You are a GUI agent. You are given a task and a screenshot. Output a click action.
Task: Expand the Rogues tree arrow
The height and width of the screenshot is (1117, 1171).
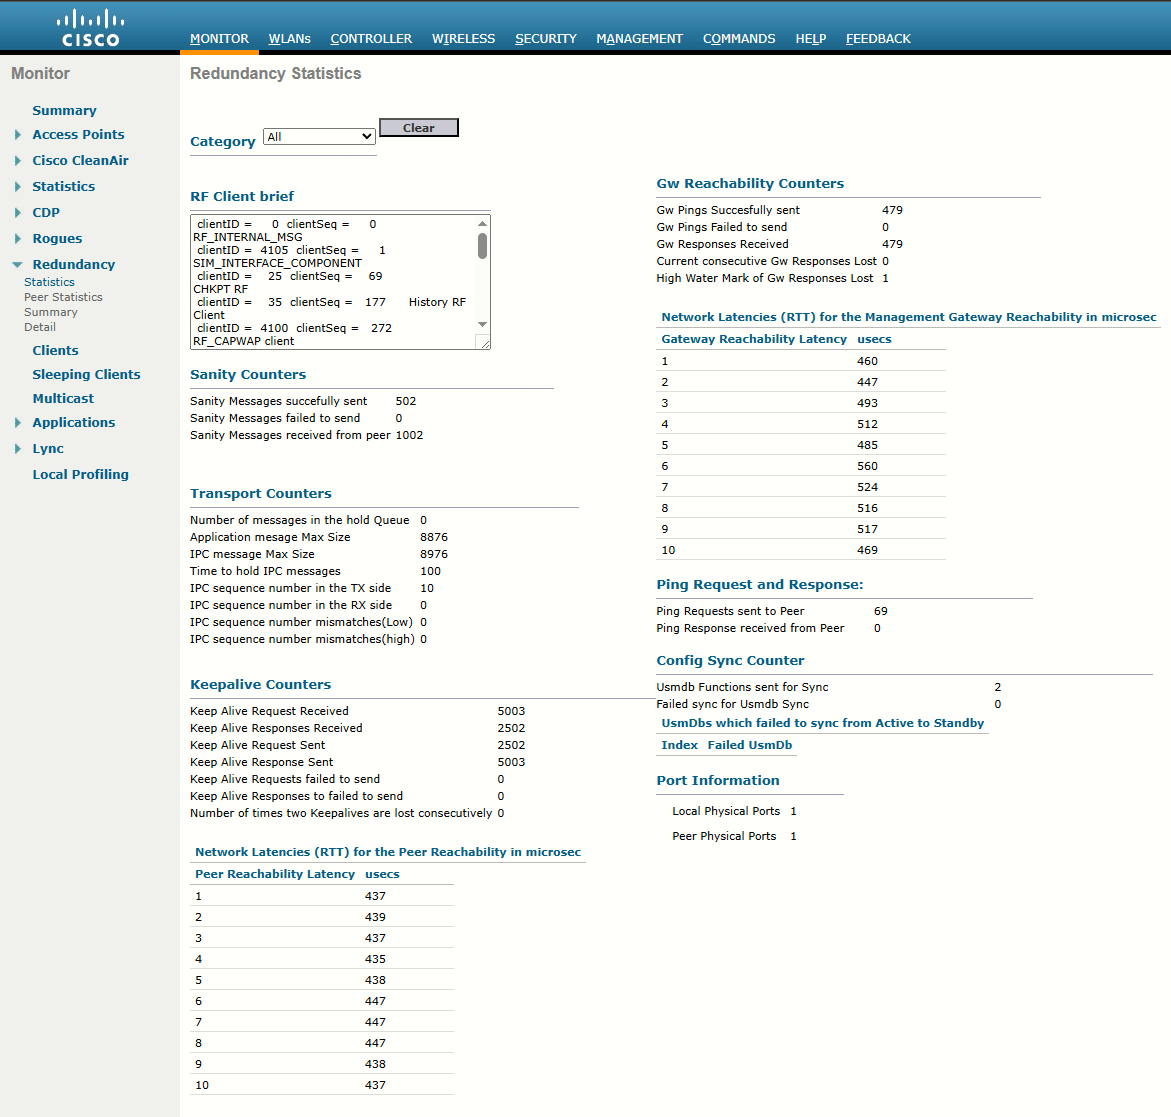tap(17, 238)
